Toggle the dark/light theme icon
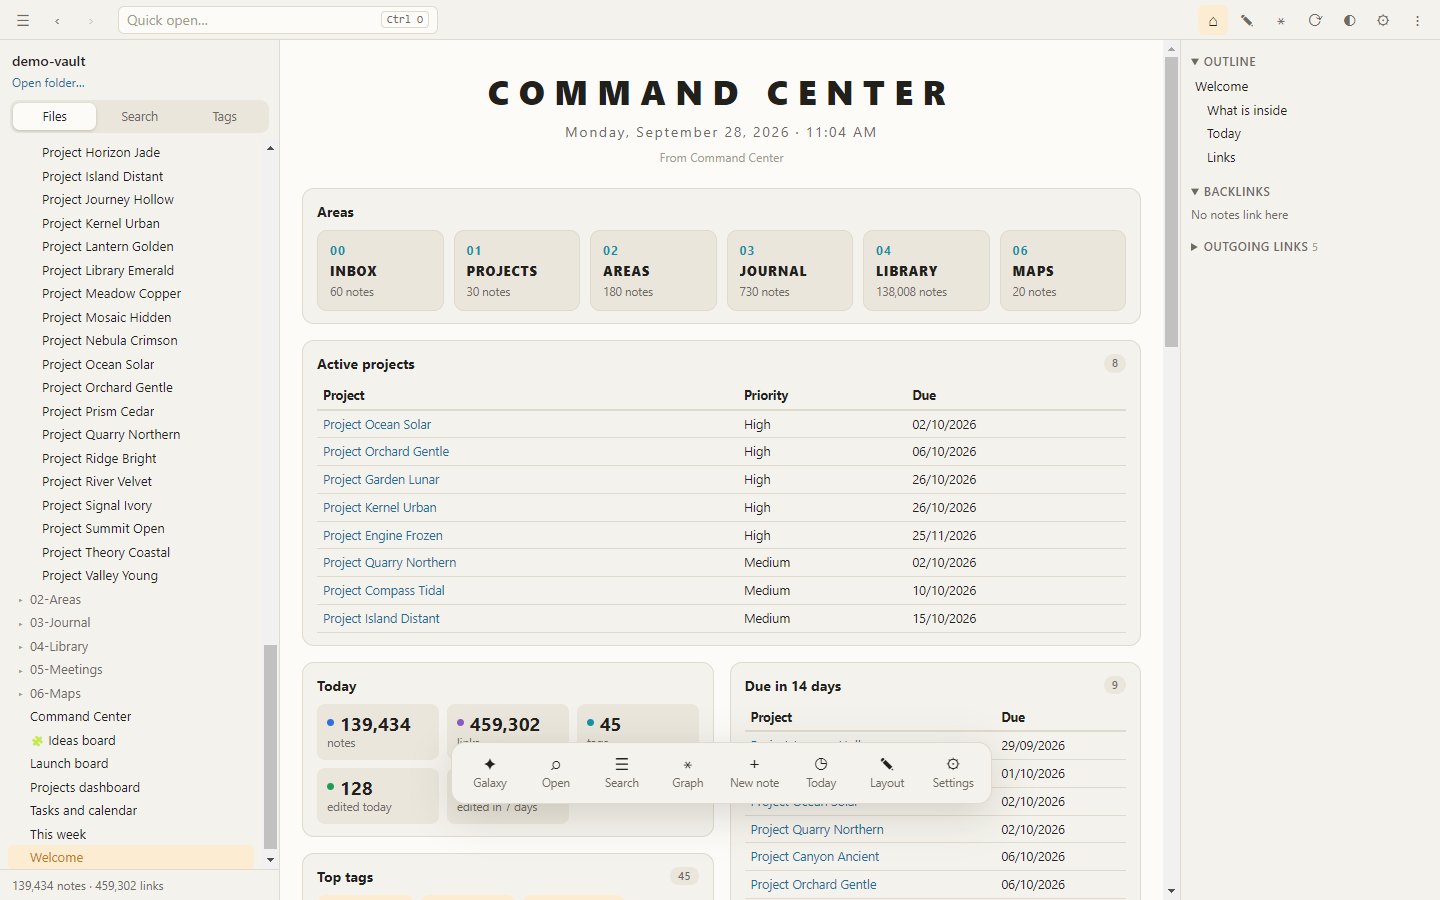1440x900 pixels. pyautogui.click(x=1349, y=20)
